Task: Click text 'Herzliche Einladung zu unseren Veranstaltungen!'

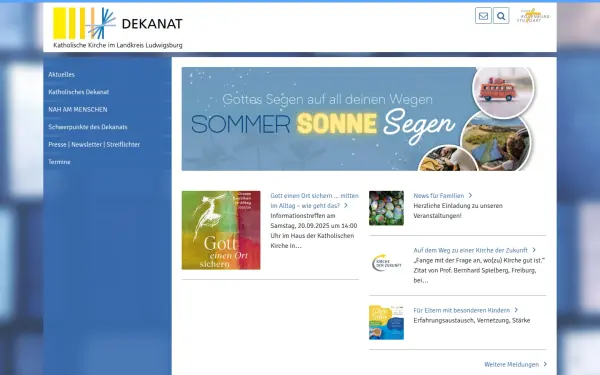Action: click(458, 211)
